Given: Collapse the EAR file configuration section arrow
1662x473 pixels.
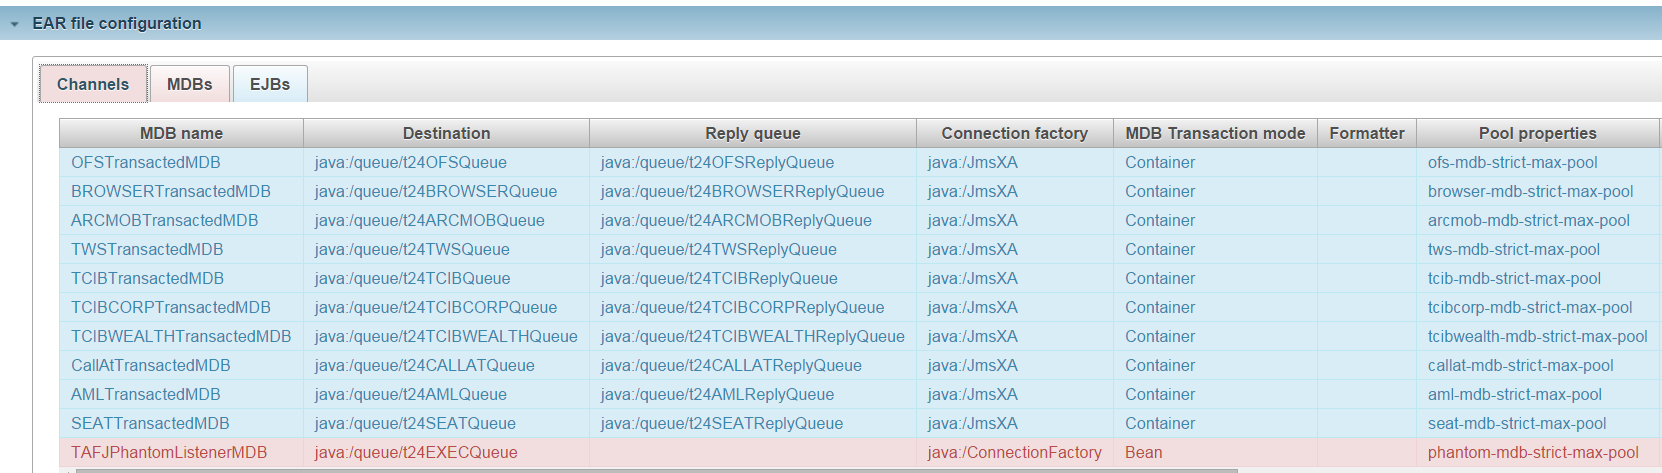Looking at the screenshot, I should point(14,24).
